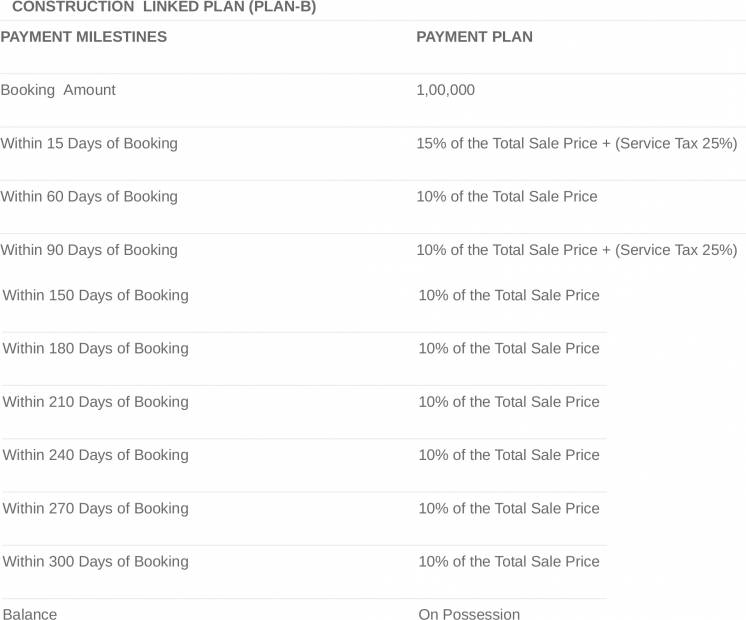Click the Within 90 Days of Booking milestone
The image size is (746, 620).
tap(89, 250)
